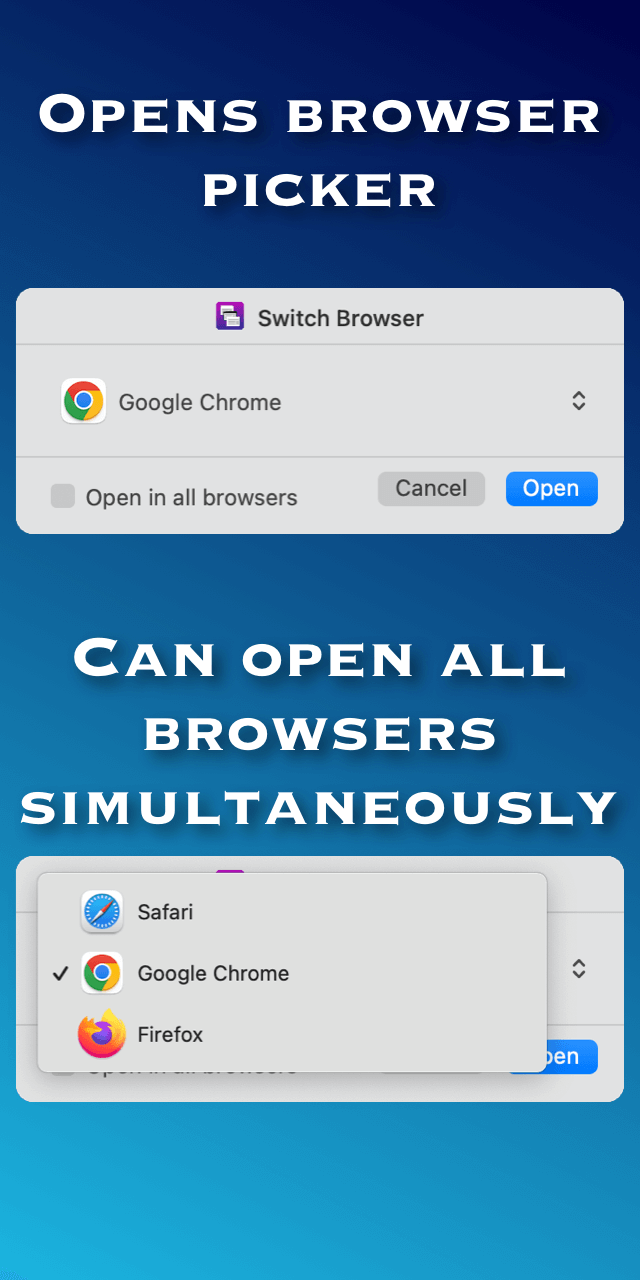
Task: Click the Cancel button
Action: (431, 488)
